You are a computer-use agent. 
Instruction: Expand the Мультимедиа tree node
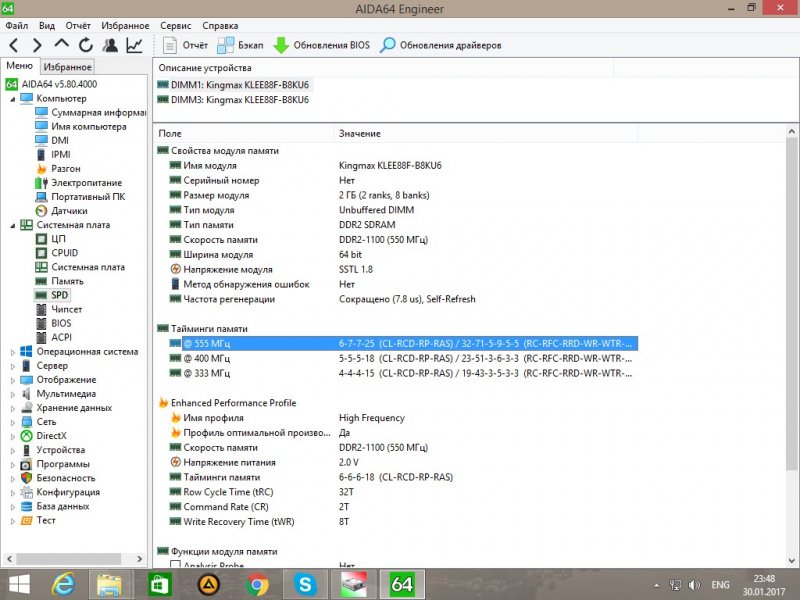point(12,394)
